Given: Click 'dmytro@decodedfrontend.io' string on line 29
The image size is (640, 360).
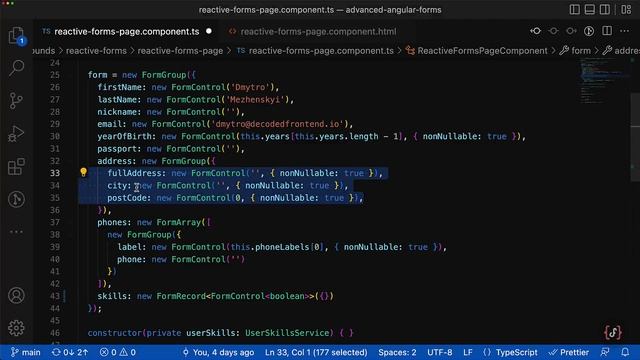Looking at the screenshot, I should [x=277, y=124].
